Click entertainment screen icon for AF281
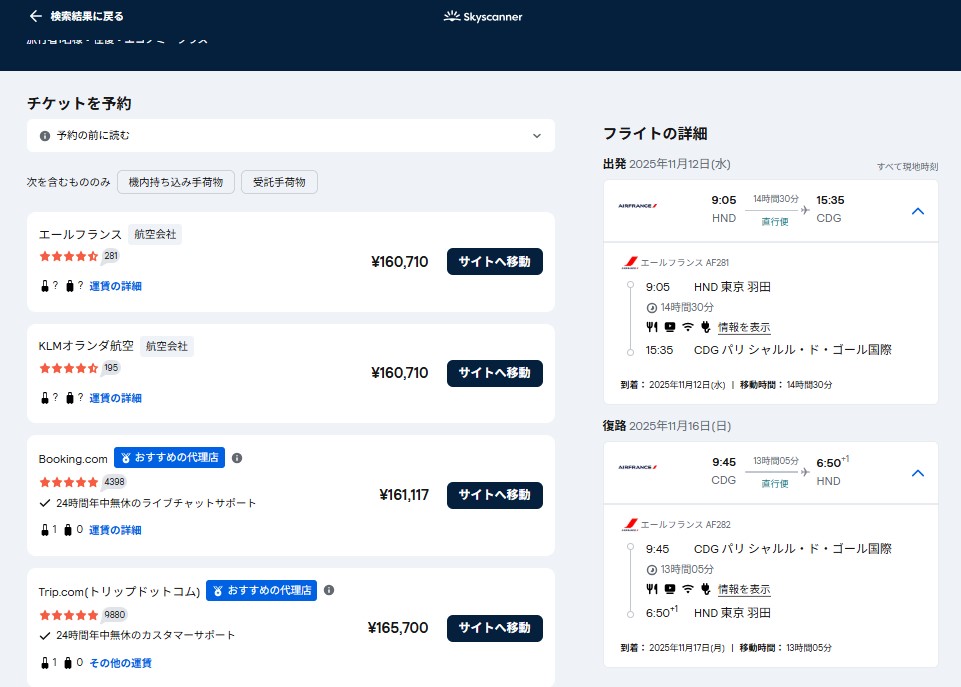 point(670,327)
